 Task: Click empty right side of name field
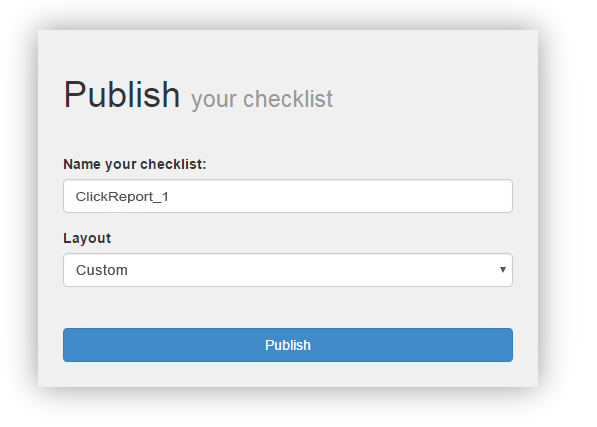(x=381, y=196)
